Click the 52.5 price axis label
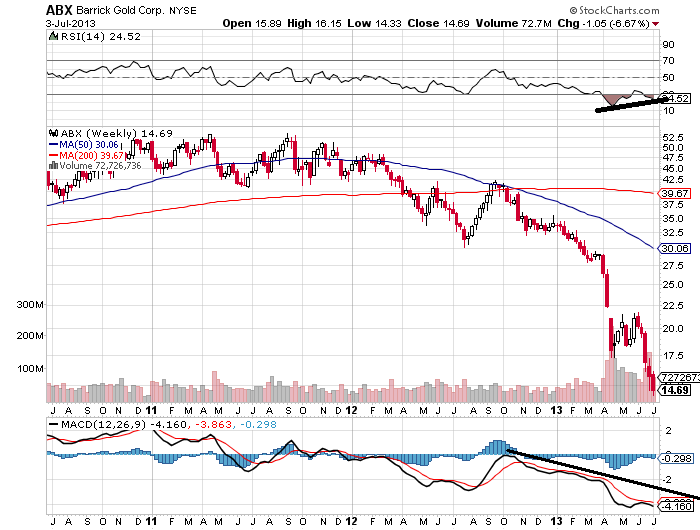Viewport: 700px width, 530px height. click(x=673, y=137)
